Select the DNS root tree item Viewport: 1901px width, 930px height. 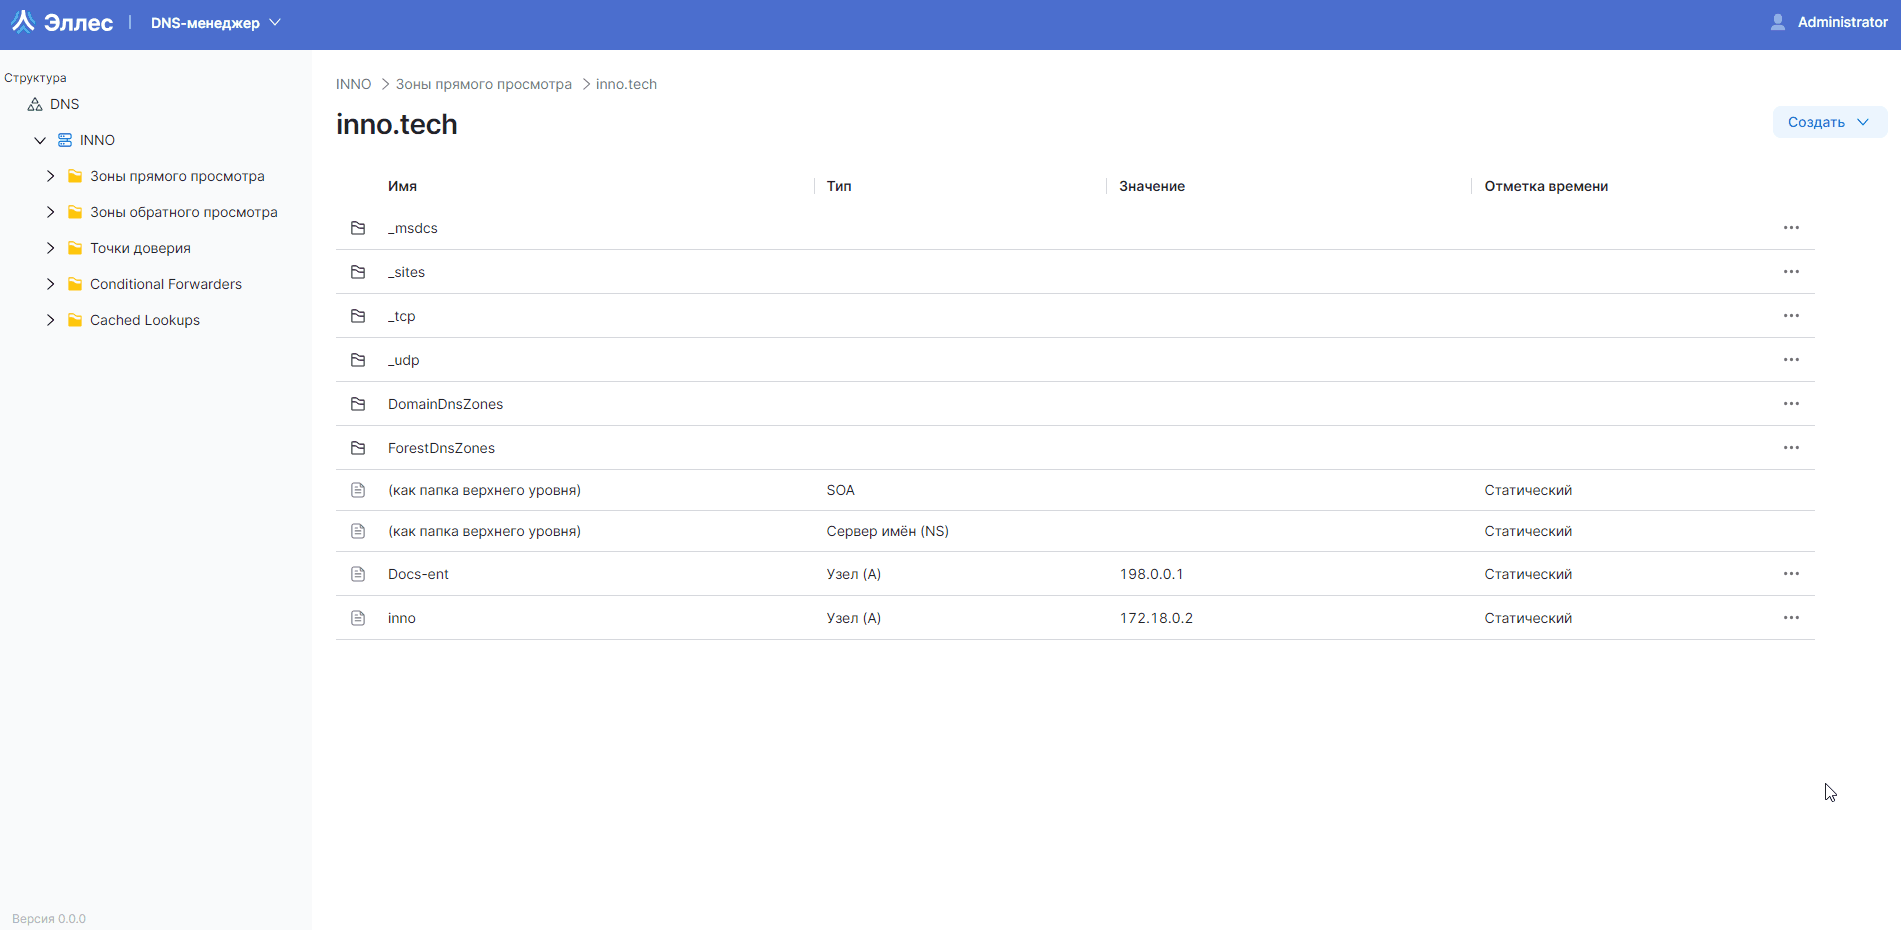point(64,104)
